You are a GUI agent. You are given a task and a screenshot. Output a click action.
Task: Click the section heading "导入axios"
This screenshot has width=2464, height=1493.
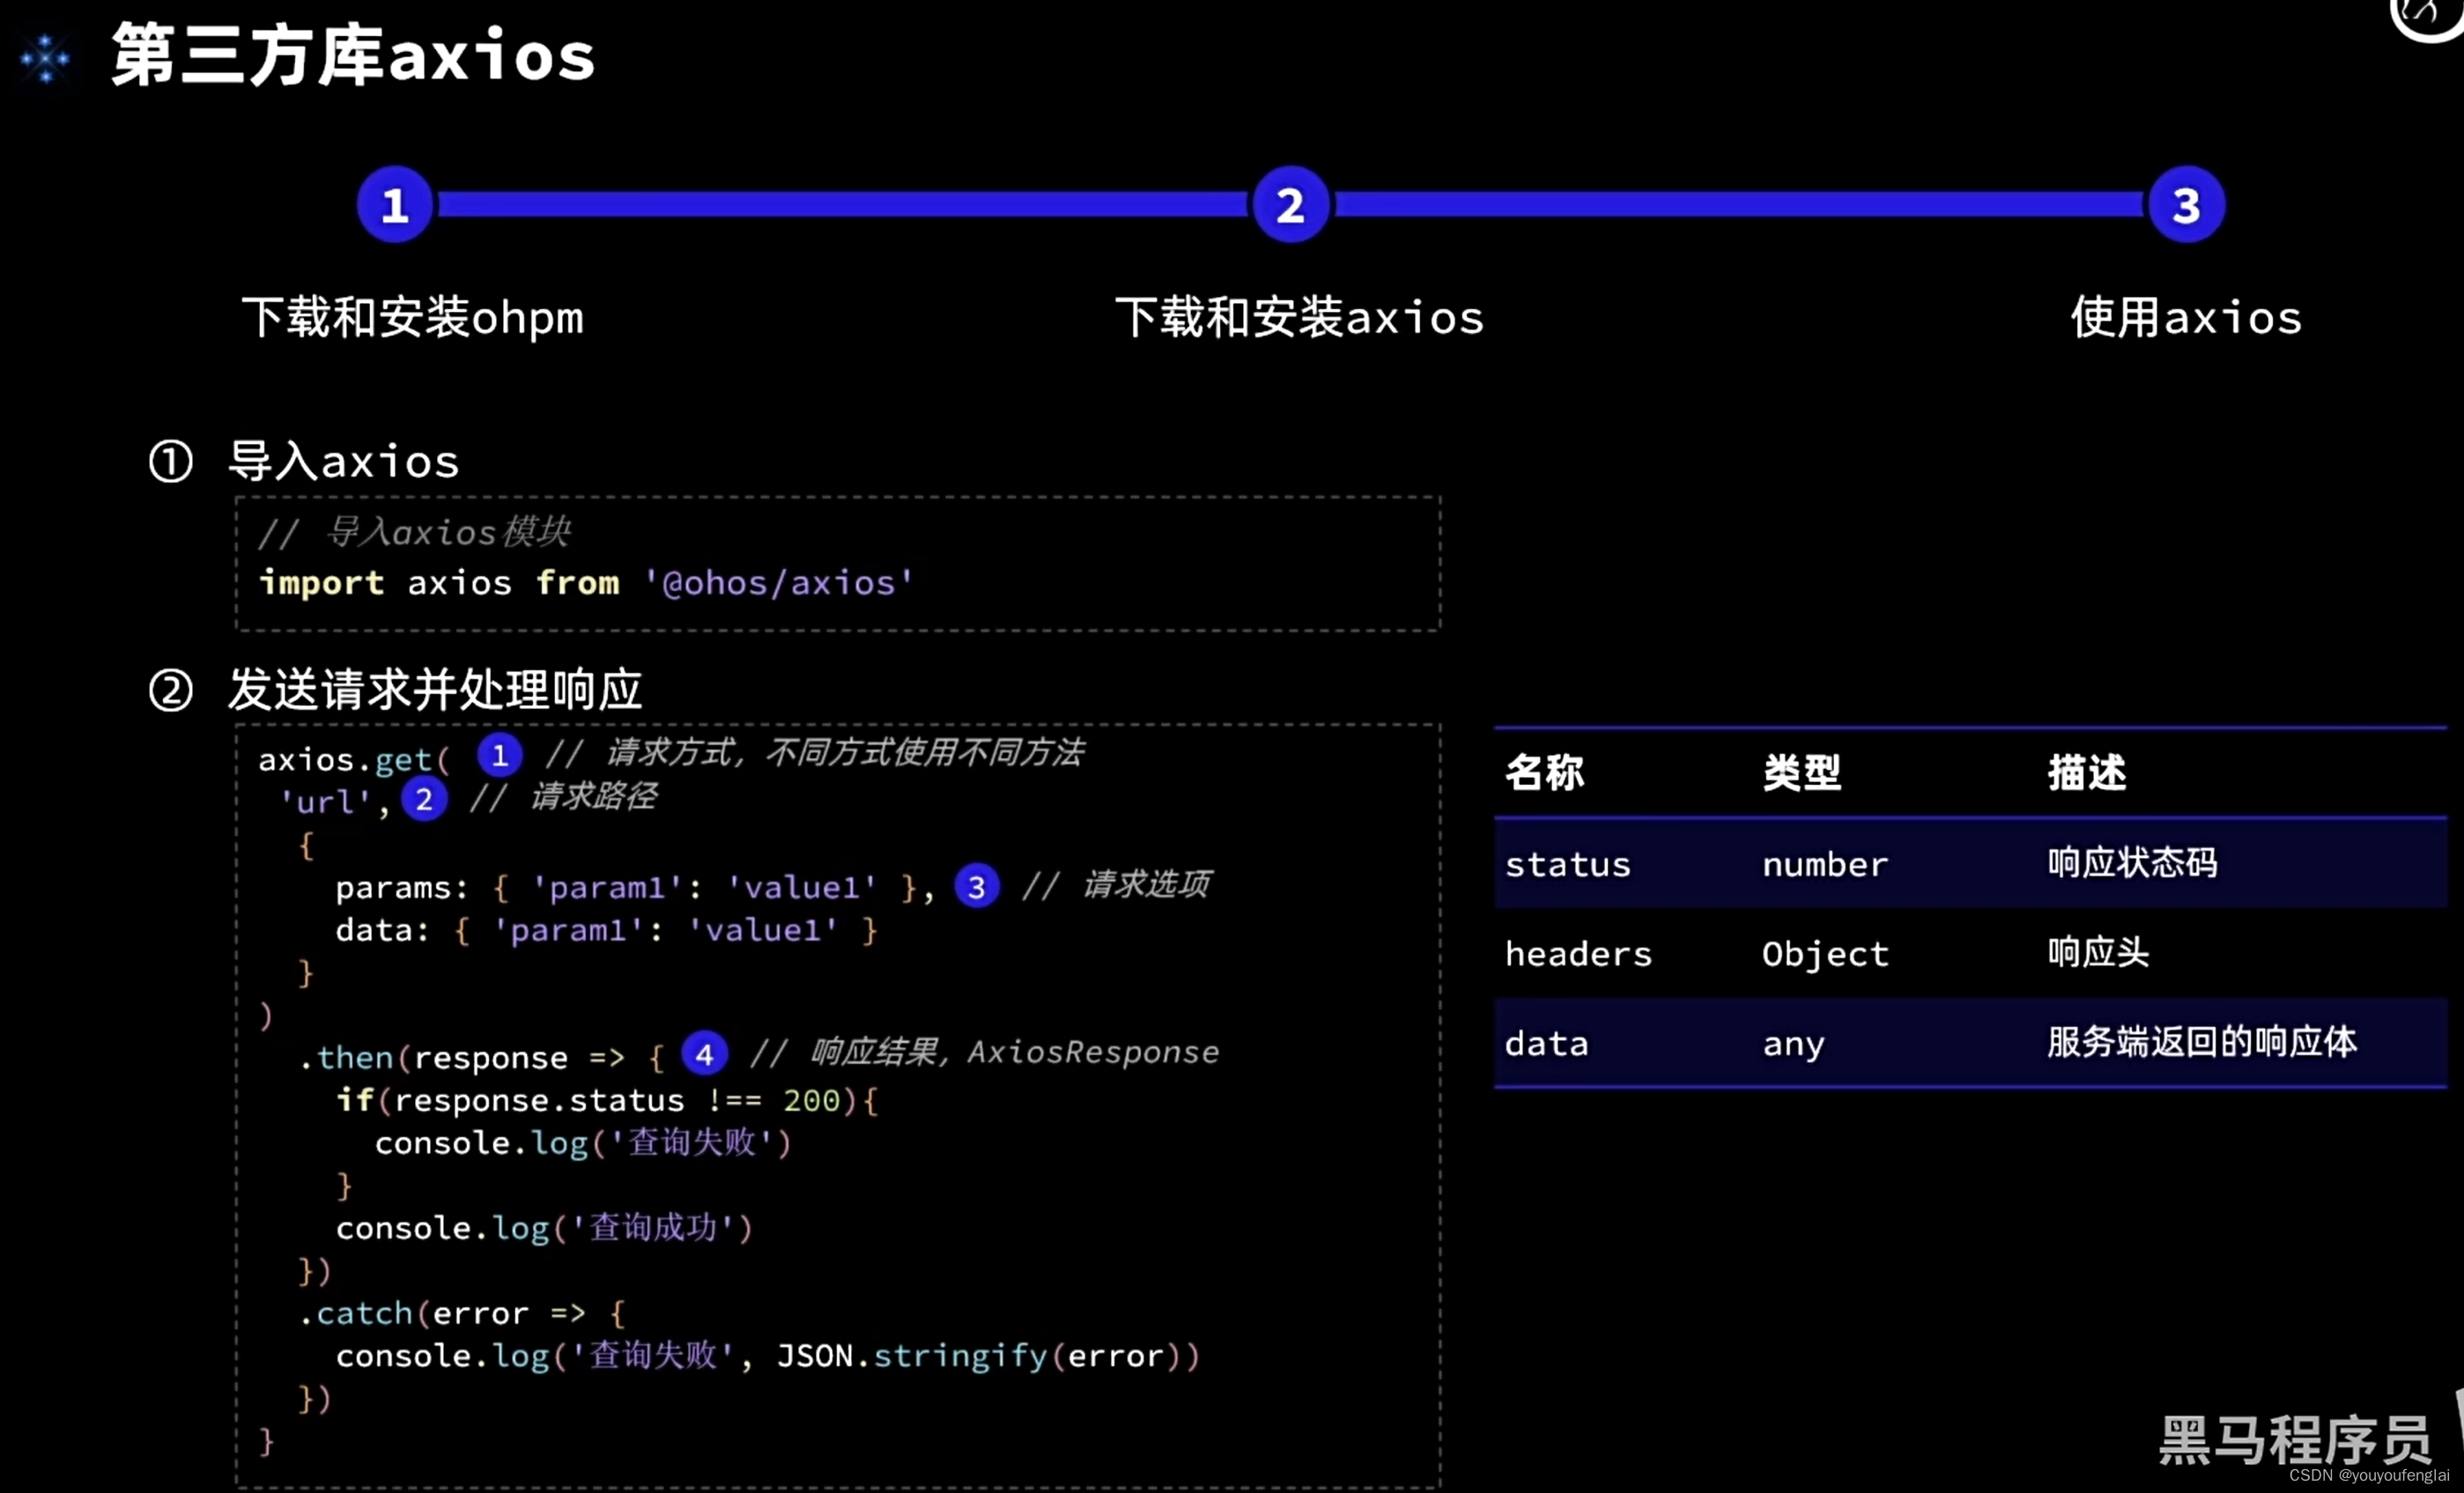344,462
